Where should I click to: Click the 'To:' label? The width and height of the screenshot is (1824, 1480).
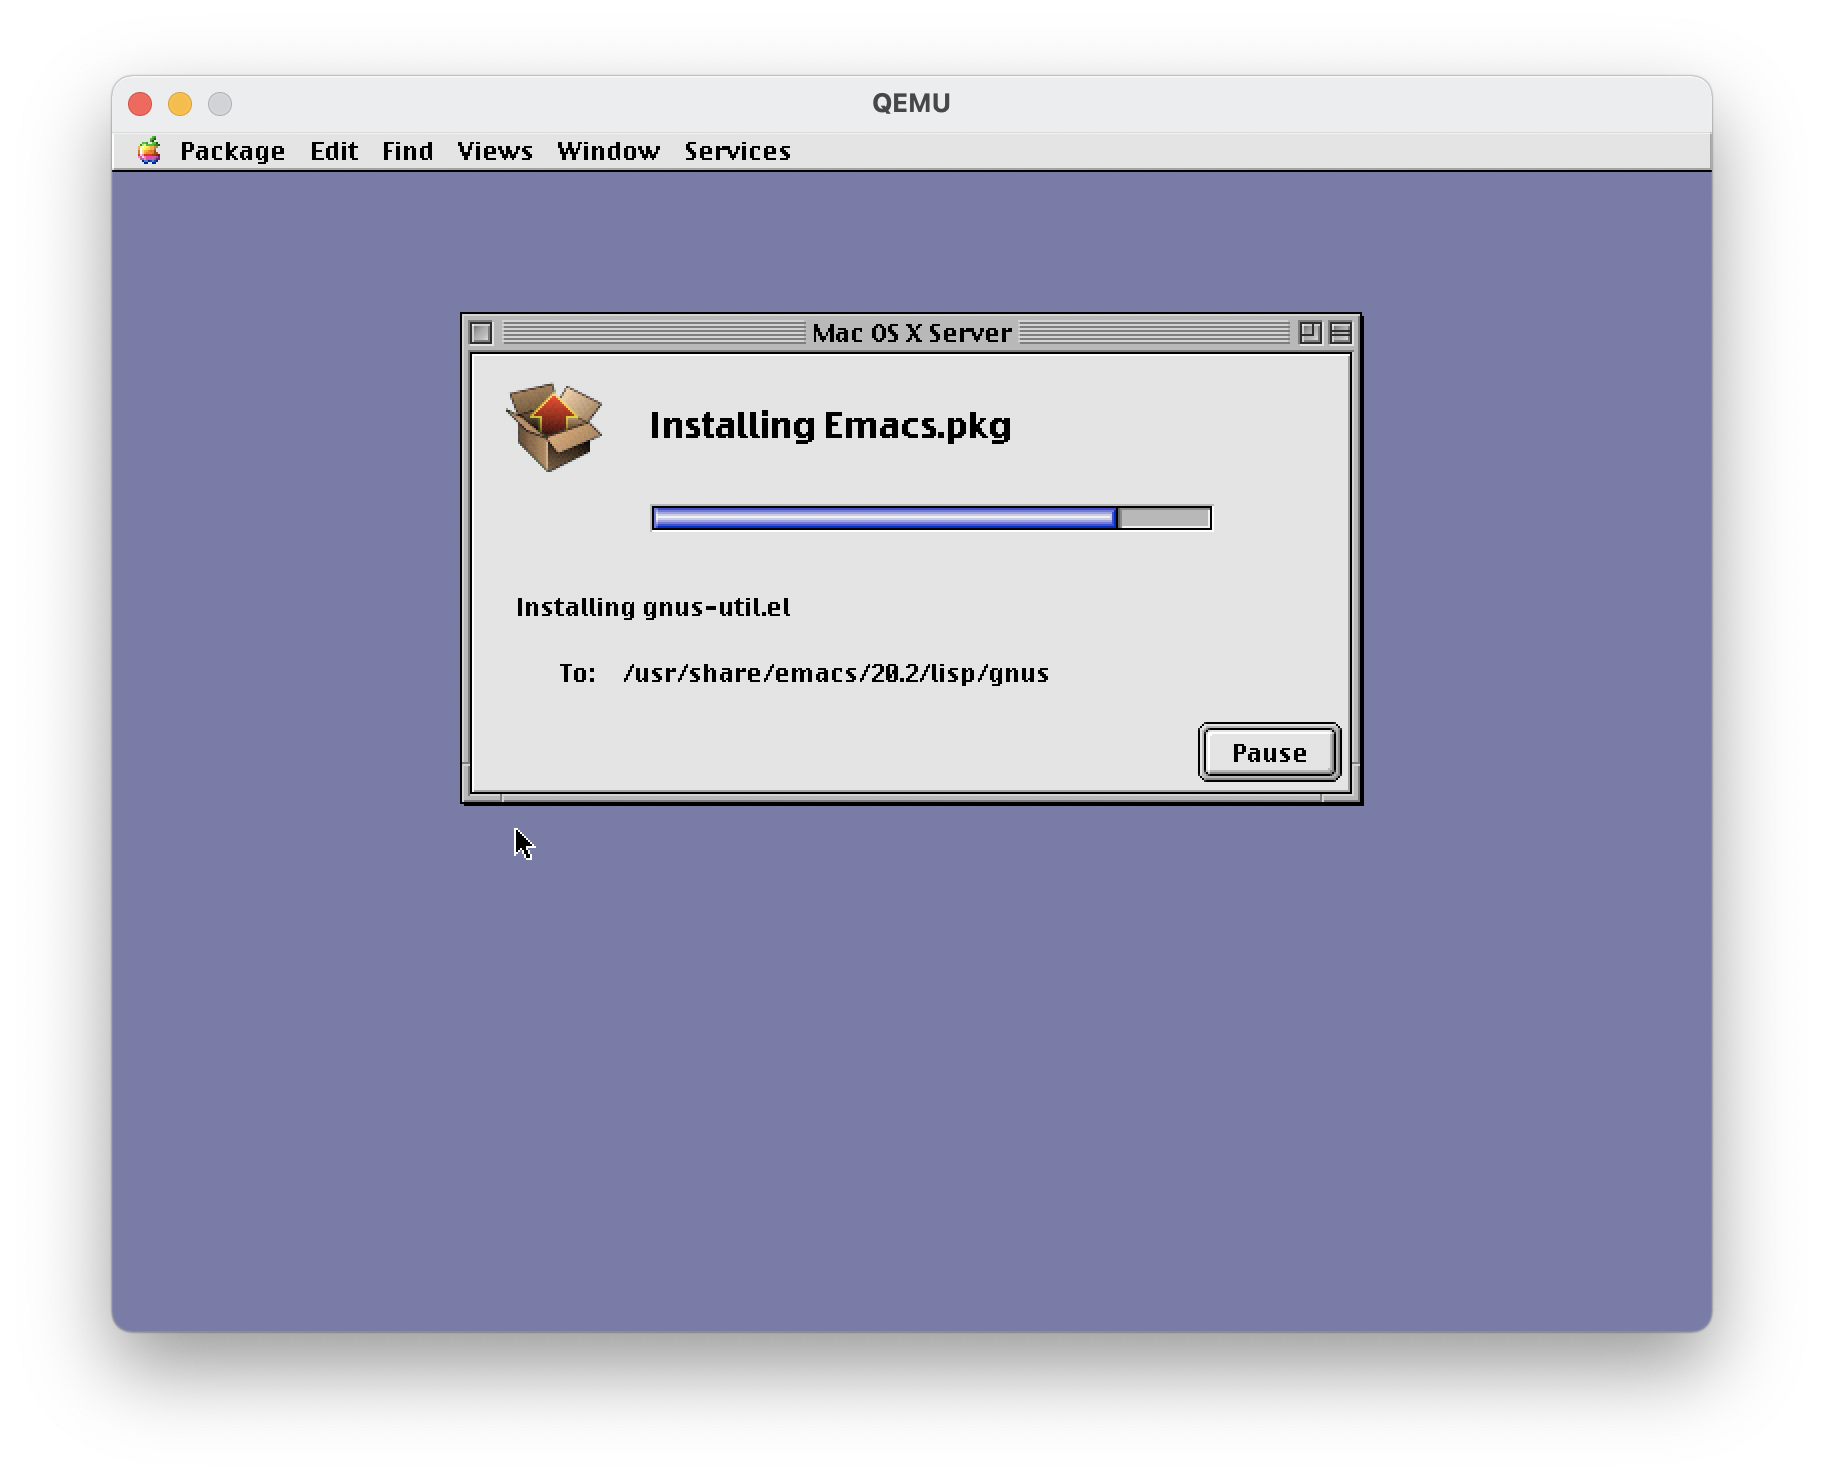(x=577, y=673)
